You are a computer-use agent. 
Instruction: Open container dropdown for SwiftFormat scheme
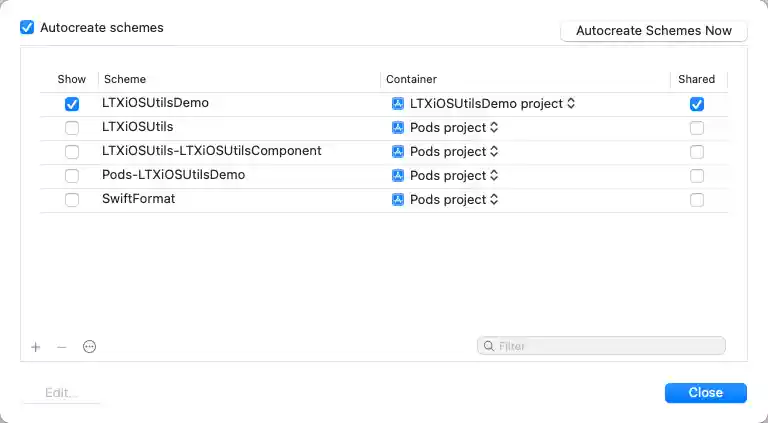(494, 200)
